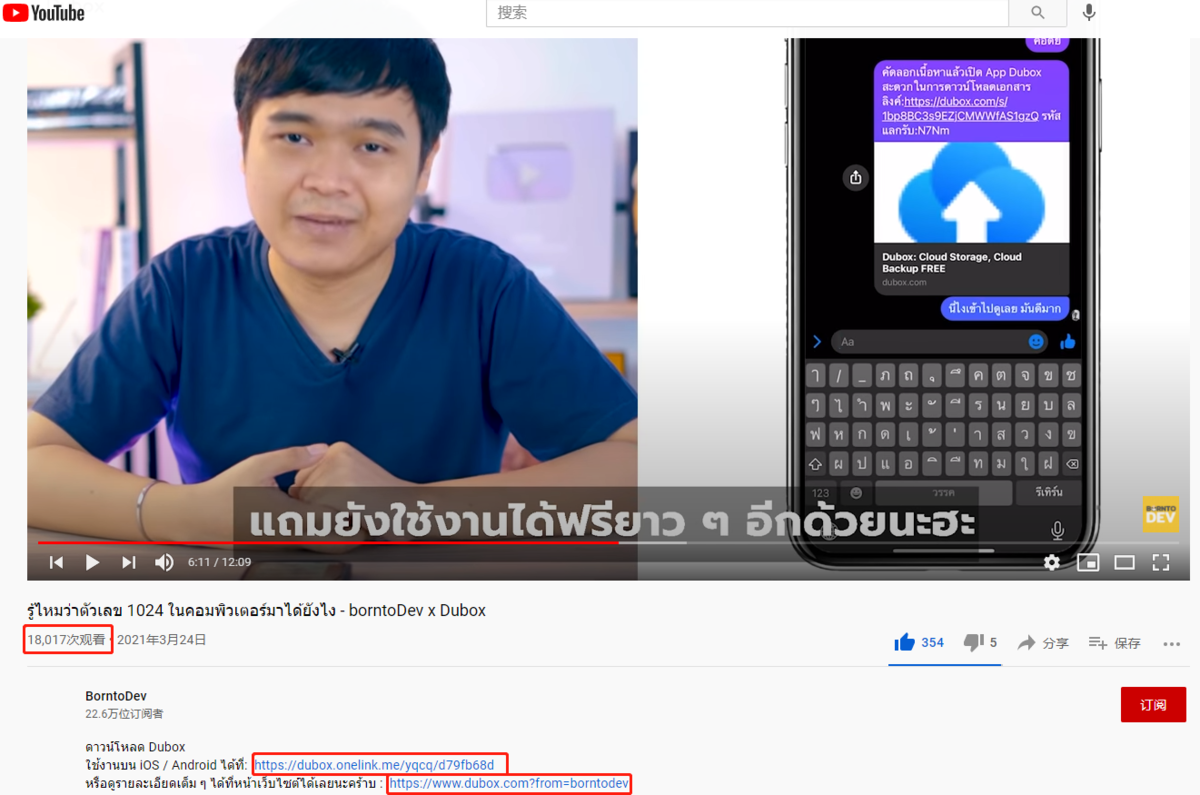Focus the 搜索 search field

coord(748,13)
